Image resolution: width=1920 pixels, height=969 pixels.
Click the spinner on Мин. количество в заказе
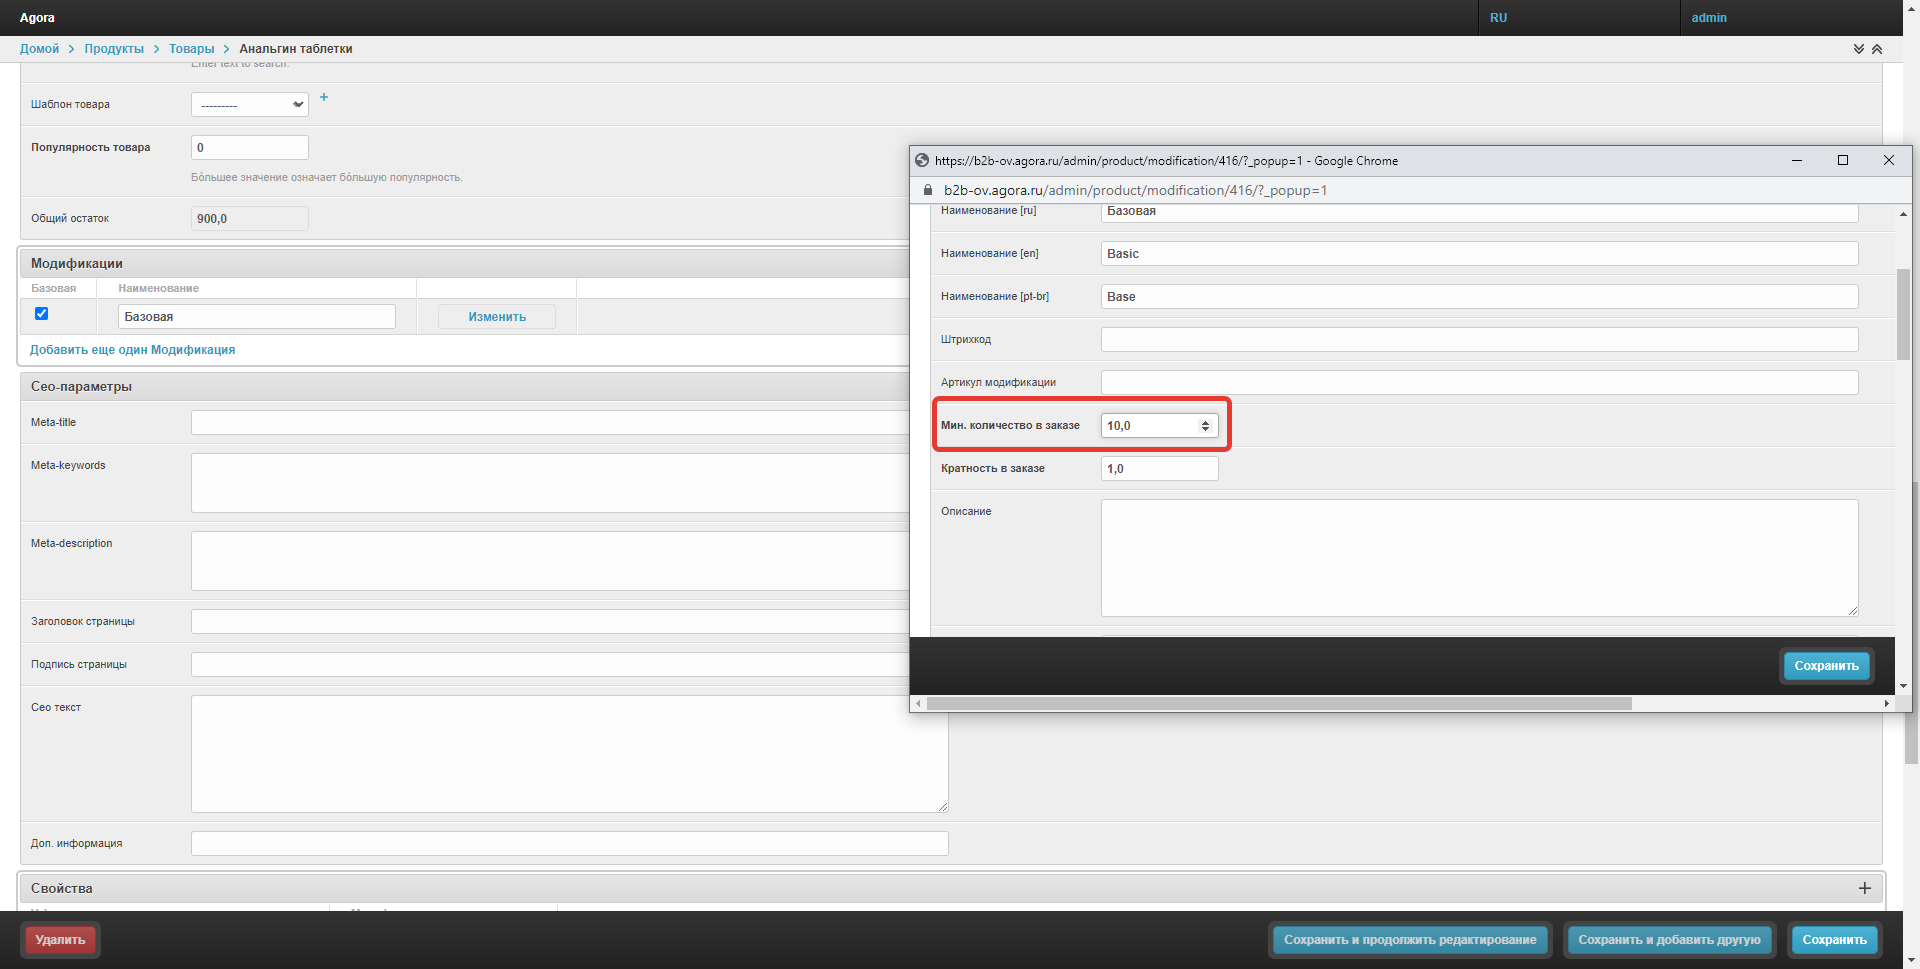click(1205, 426)
